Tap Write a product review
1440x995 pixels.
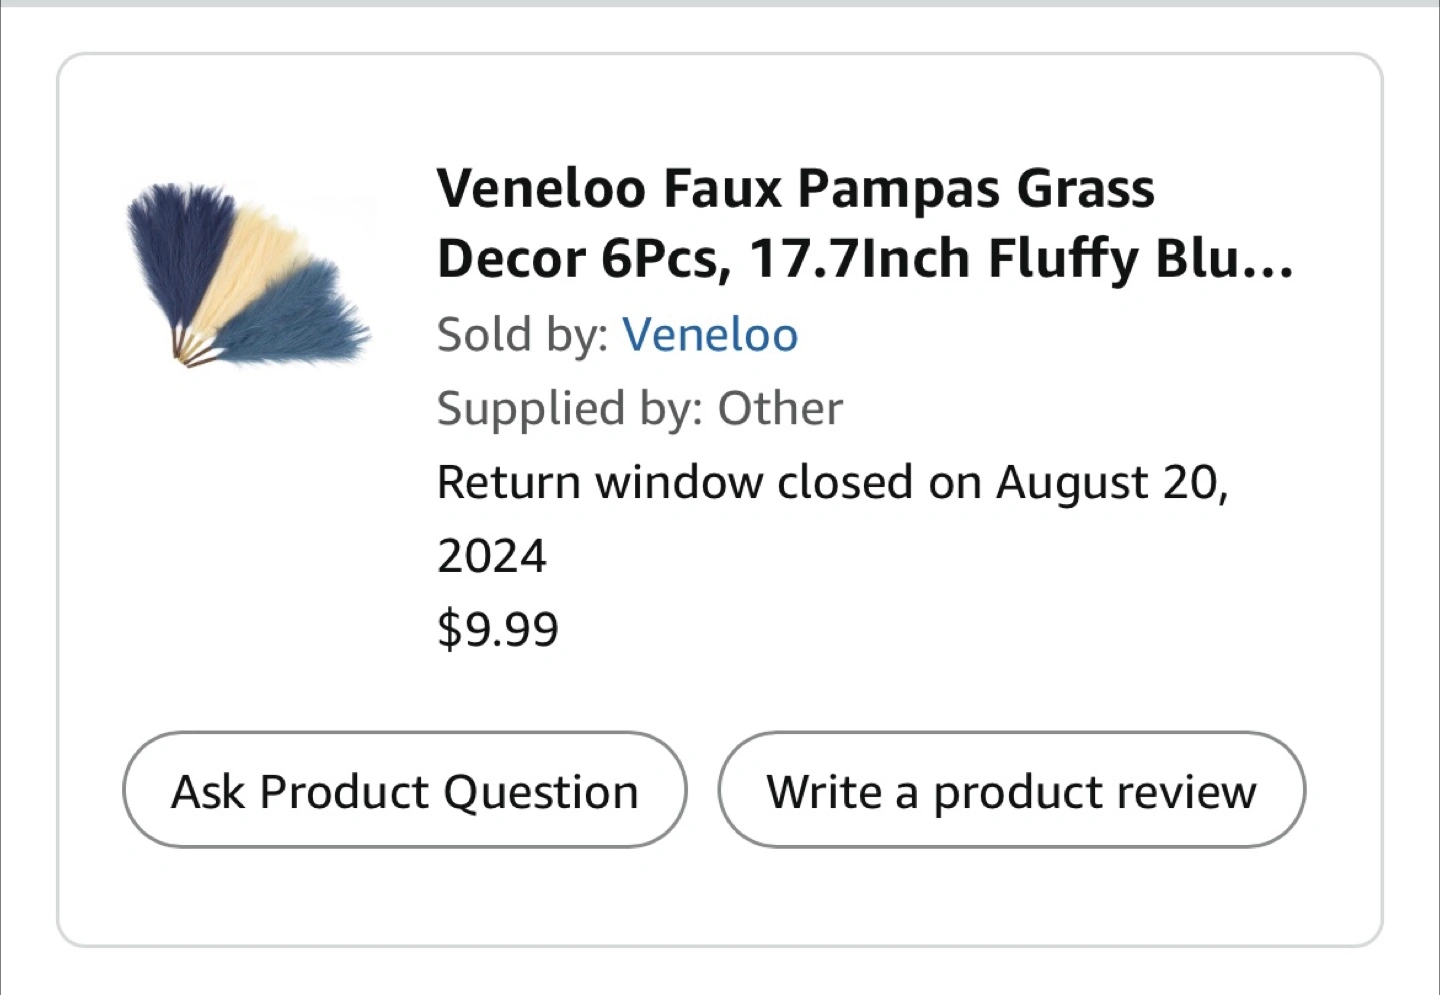[1011, 790]
